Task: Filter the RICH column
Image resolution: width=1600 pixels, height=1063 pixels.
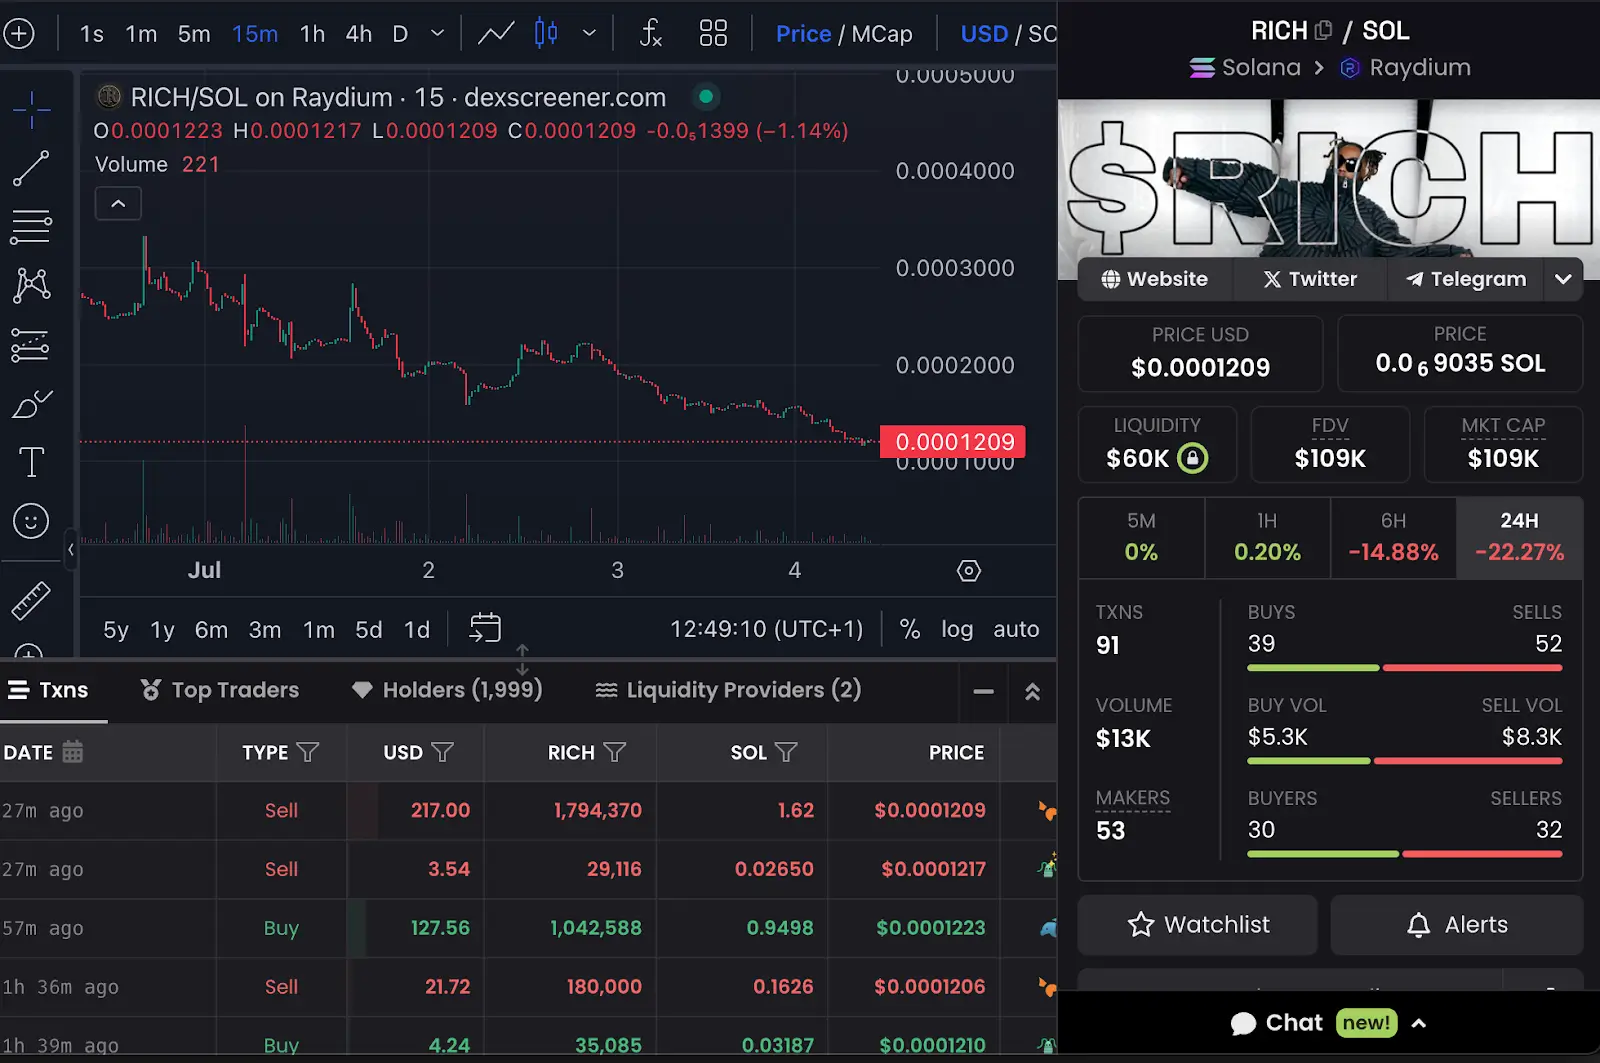Action: 615,752
